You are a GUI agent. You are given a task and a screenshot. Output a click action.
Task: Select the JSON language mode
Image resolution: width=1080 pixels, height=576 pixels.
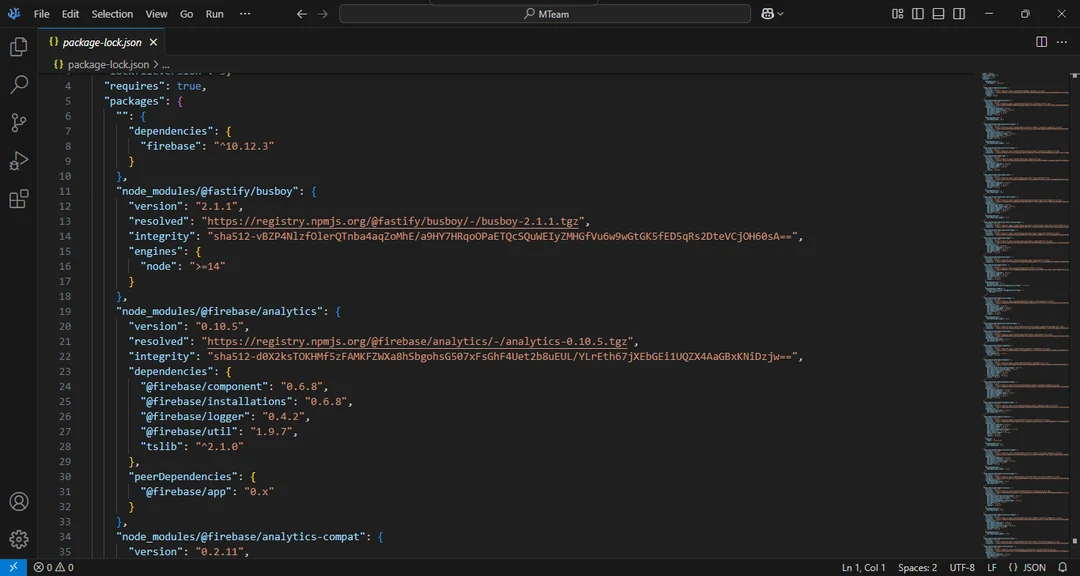pyautogui.click(x=1027, y=568)
